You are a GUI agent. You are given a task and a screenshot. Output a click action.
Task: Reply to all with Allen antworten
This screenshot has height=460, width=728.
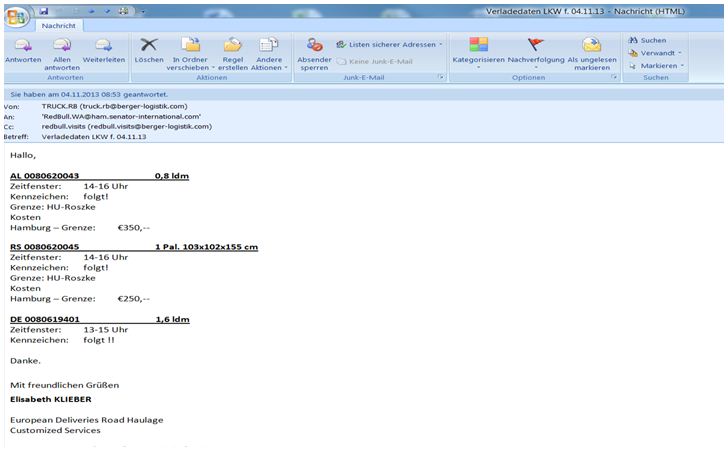[62, 55]
